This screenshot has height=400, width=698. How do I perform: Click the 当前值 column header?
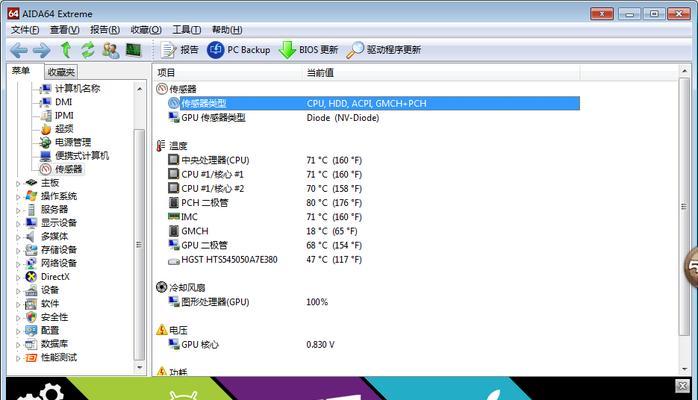click(442, 73)
